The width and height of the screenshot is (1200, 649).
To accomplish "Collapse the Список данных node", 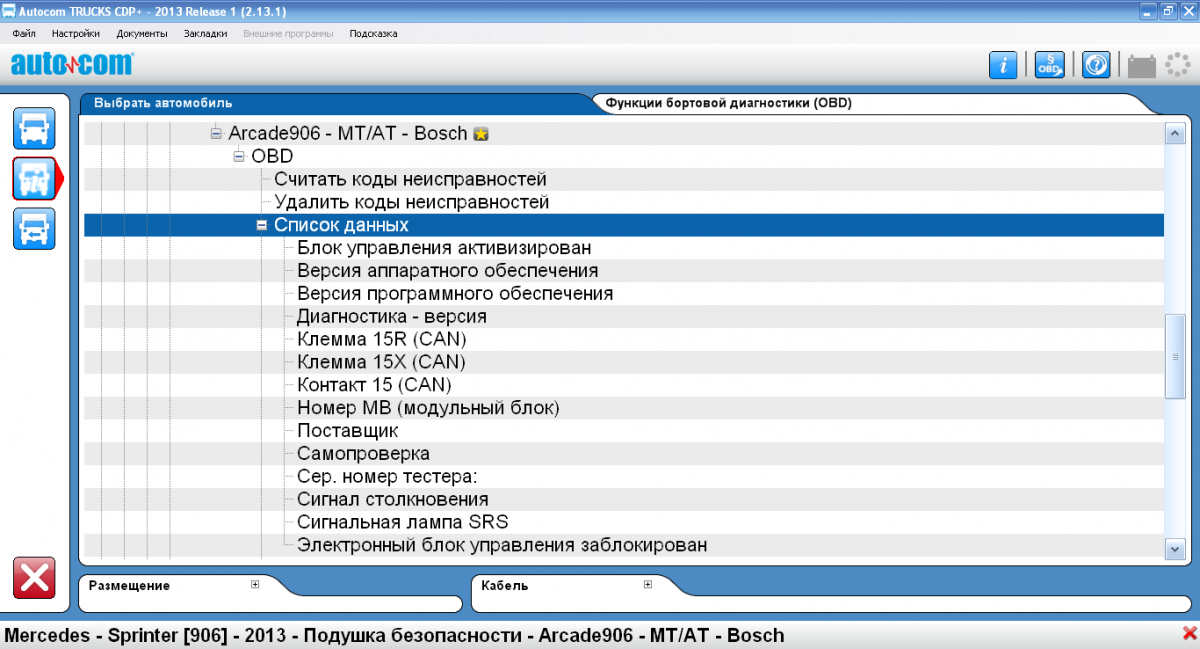I will pyautogui.click(x=261, y=225).
